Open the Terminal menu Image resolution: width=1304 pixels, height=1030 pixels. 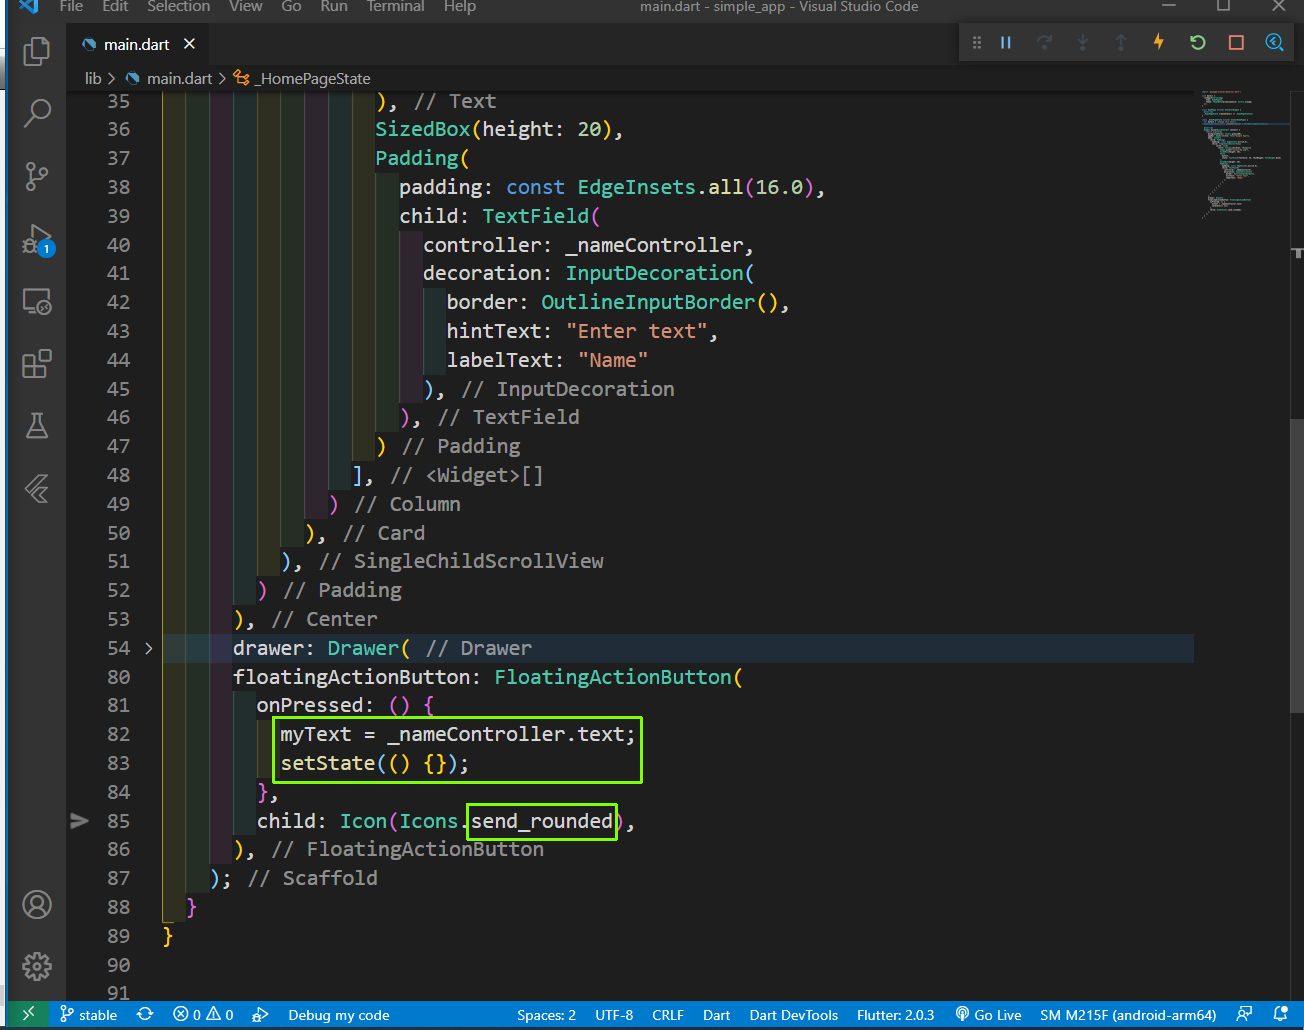[x=396, y=6]
